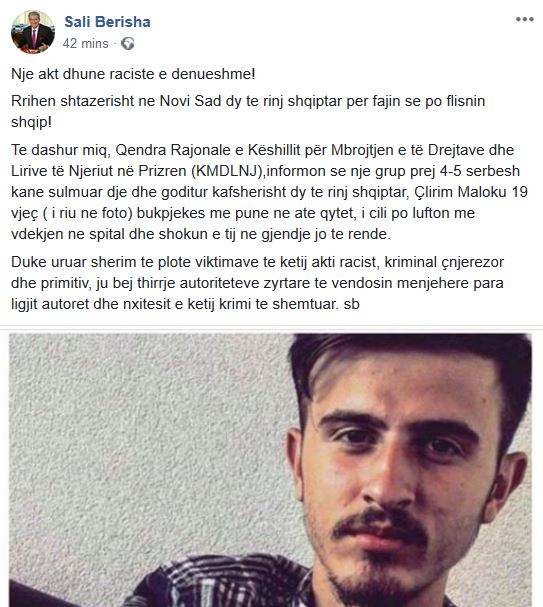Image resolution: width=543 pixels, height=607 pixels.
Task: Click the paragraph starting 'Rrihen shtazerisht ne Novi Sad'
Action: pos(248,111)
